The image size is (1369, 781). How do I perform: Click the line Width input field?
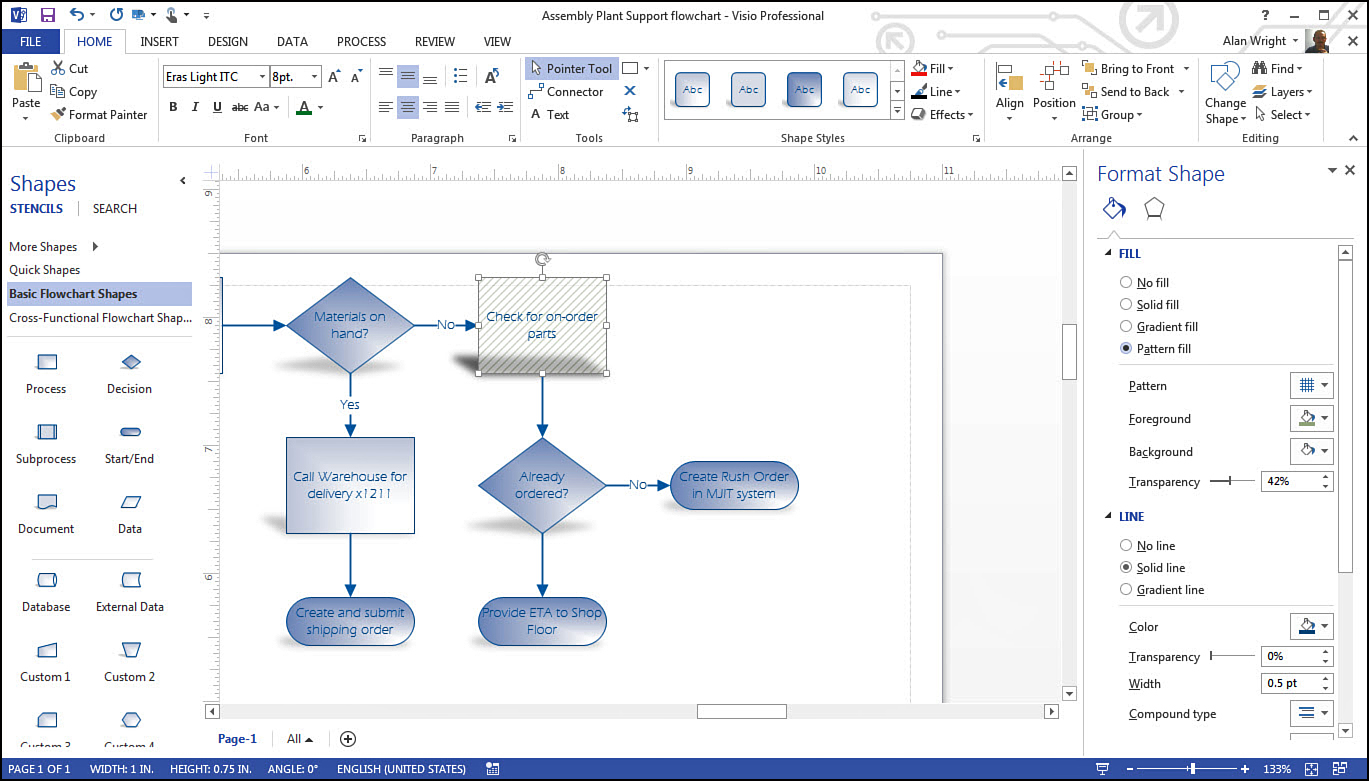(1290, 684)
